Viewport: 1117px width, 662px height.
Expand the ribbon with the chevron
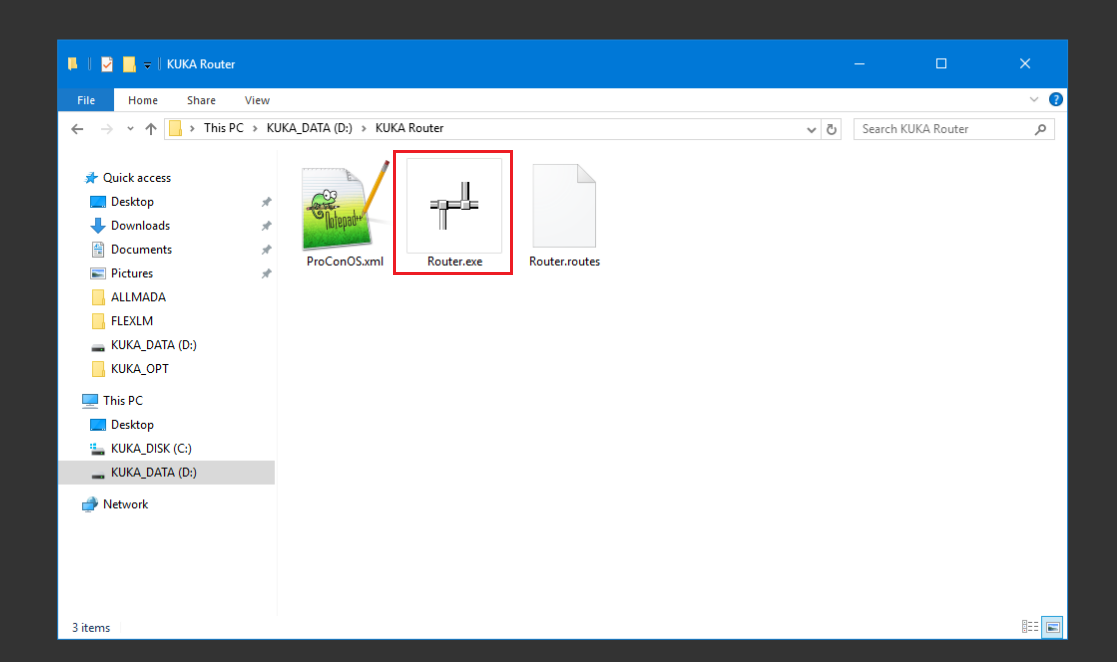coord(1034,100)
